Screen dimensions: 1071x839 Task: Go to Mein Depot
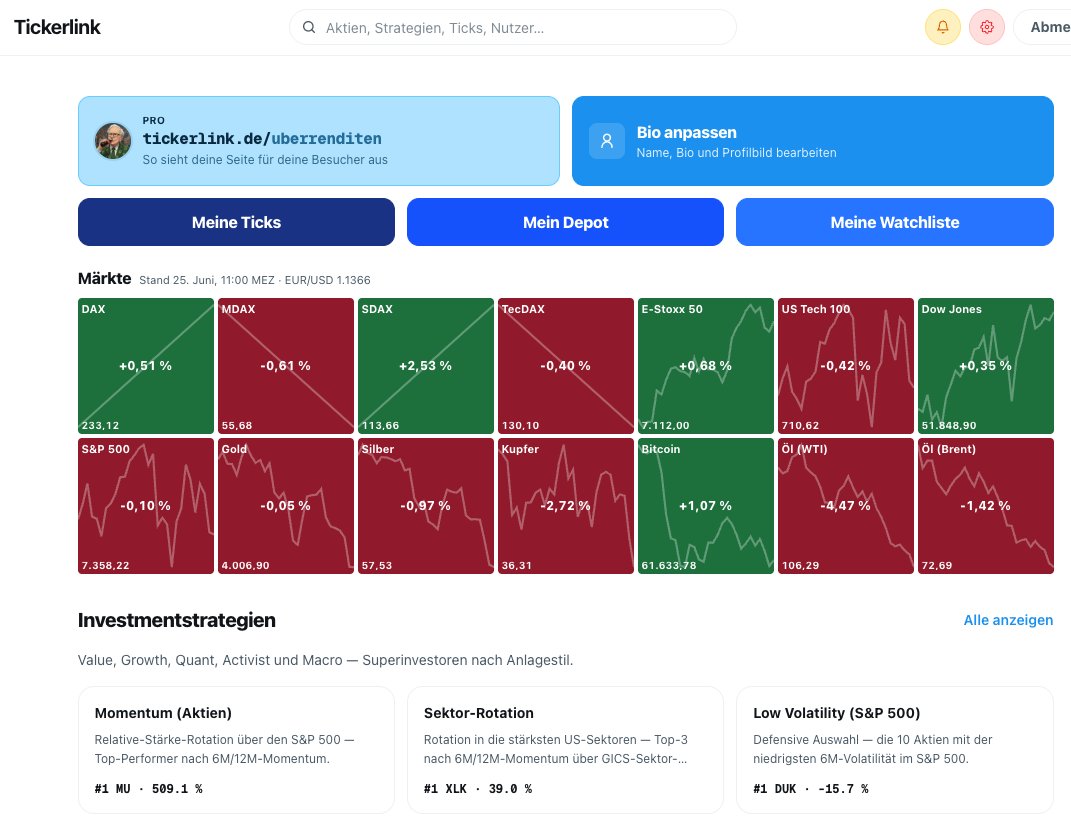click(x=566, y=222)
